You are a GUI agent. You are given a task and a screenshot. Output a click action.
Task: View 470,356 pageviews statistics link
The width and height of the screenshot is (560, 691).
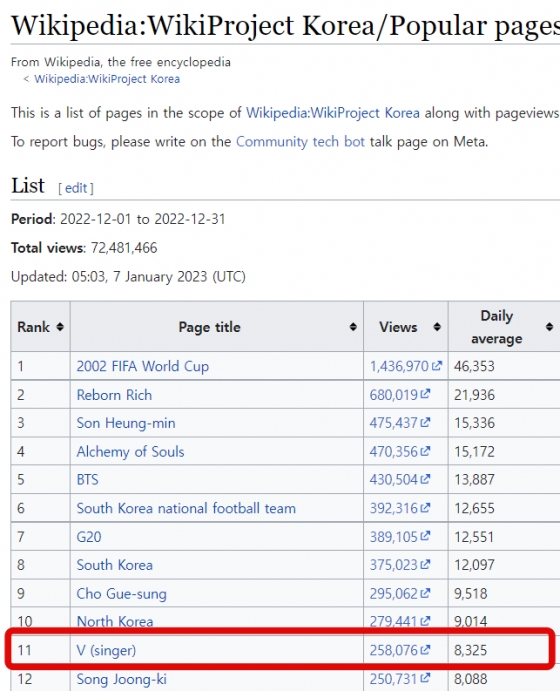393,452
